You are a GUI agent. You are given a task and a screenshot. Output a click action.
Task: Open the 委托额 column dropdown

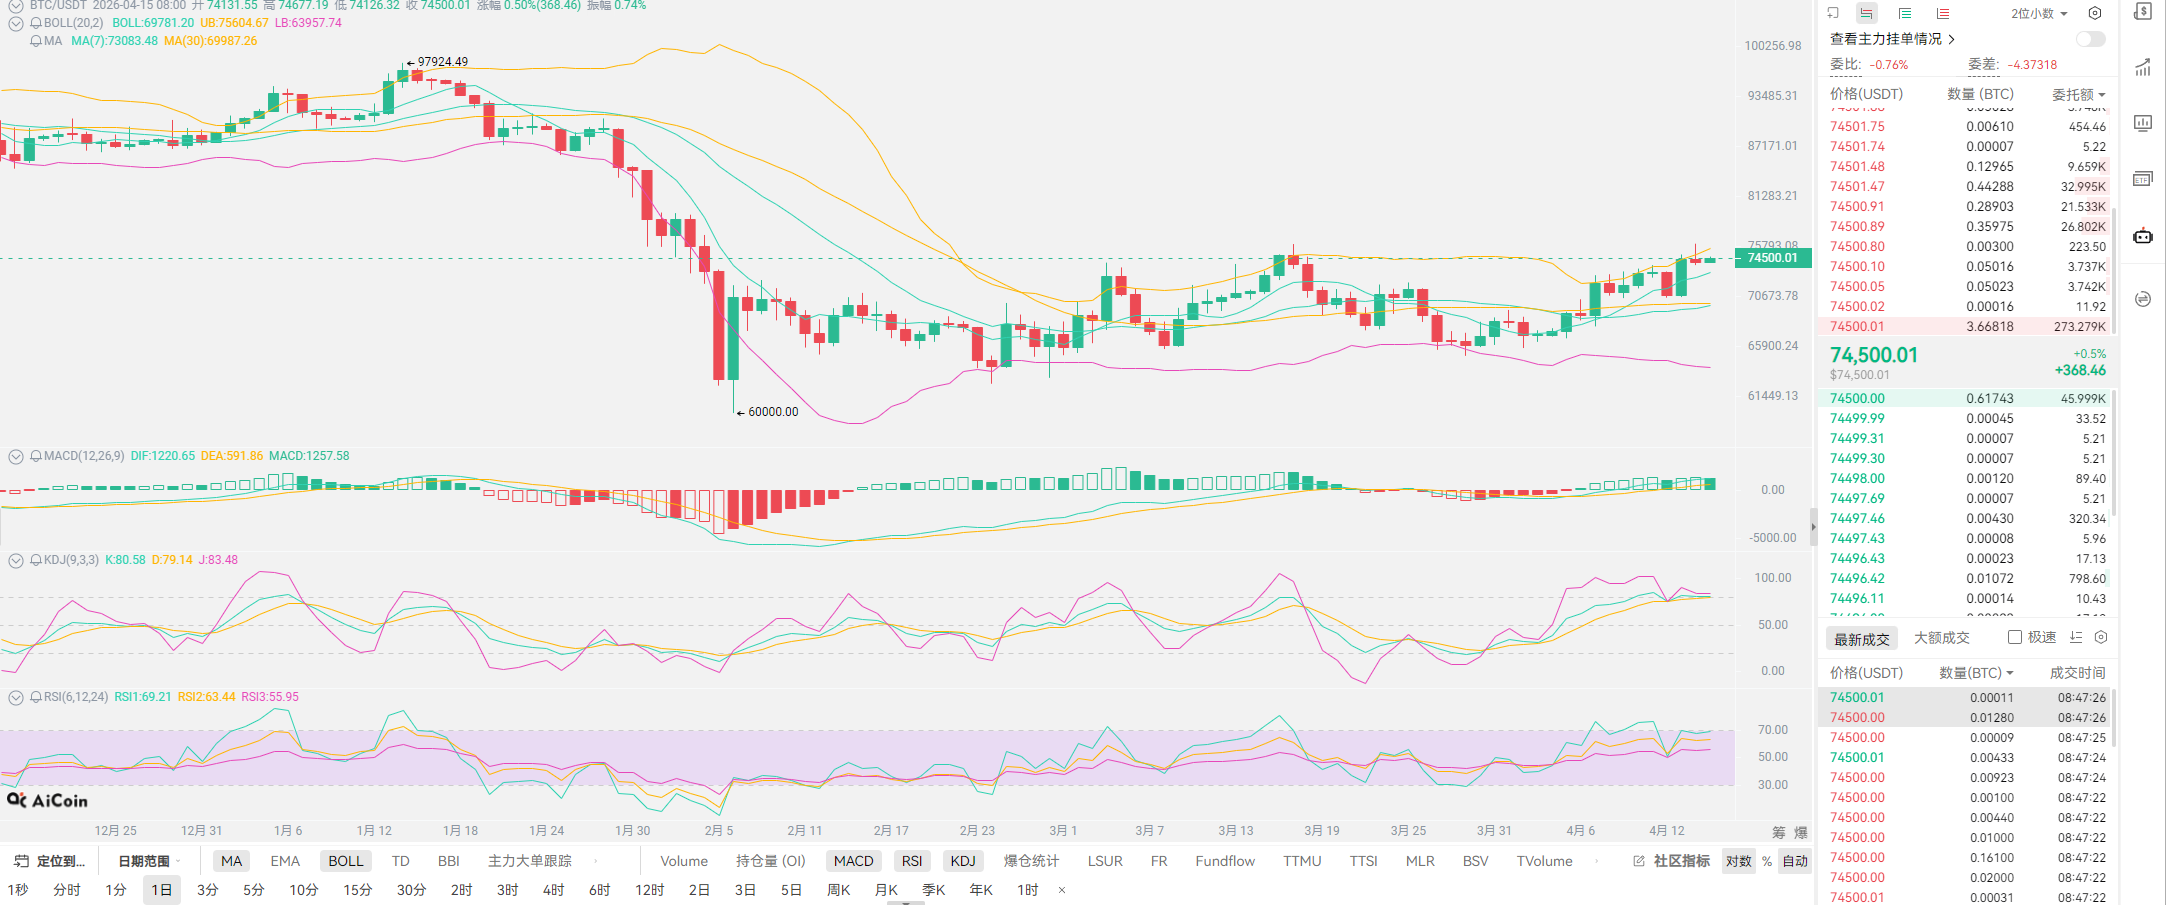click(2078, 94)
